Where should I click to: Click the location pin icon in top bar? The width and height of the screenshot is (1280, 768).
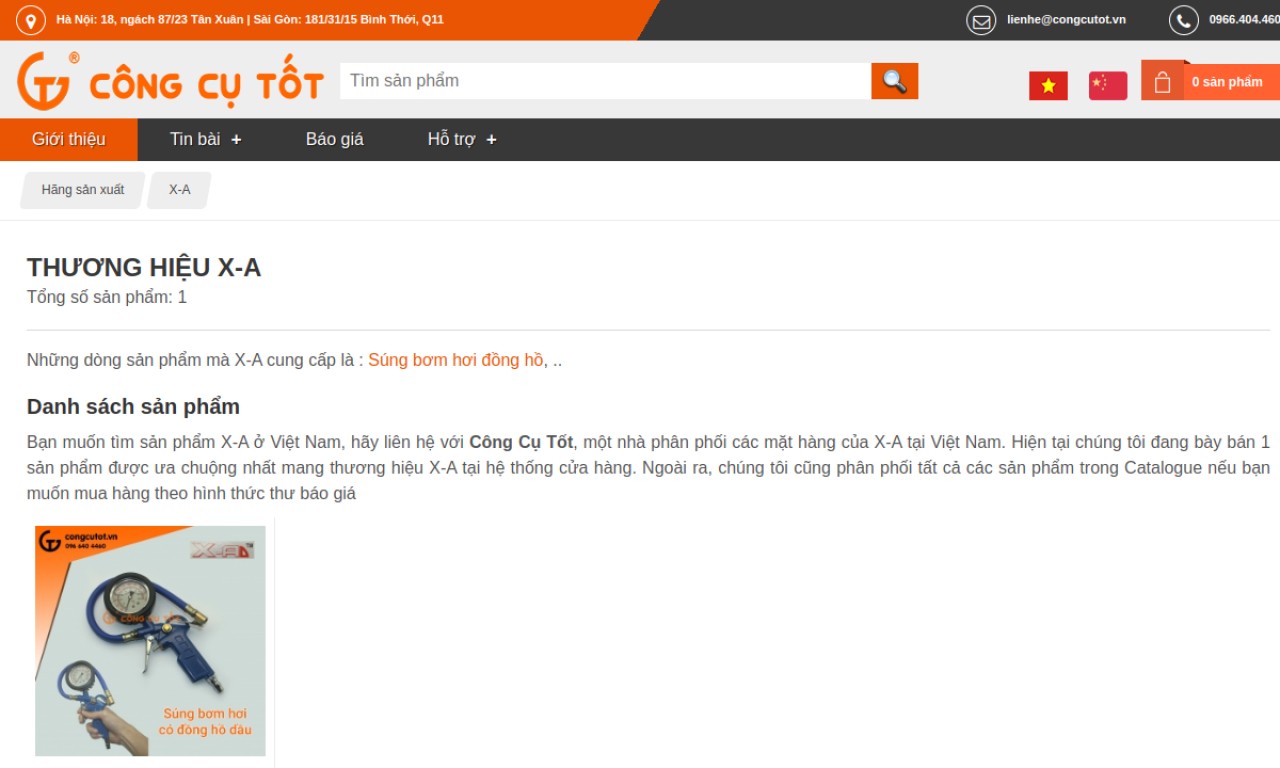(31, 20)
